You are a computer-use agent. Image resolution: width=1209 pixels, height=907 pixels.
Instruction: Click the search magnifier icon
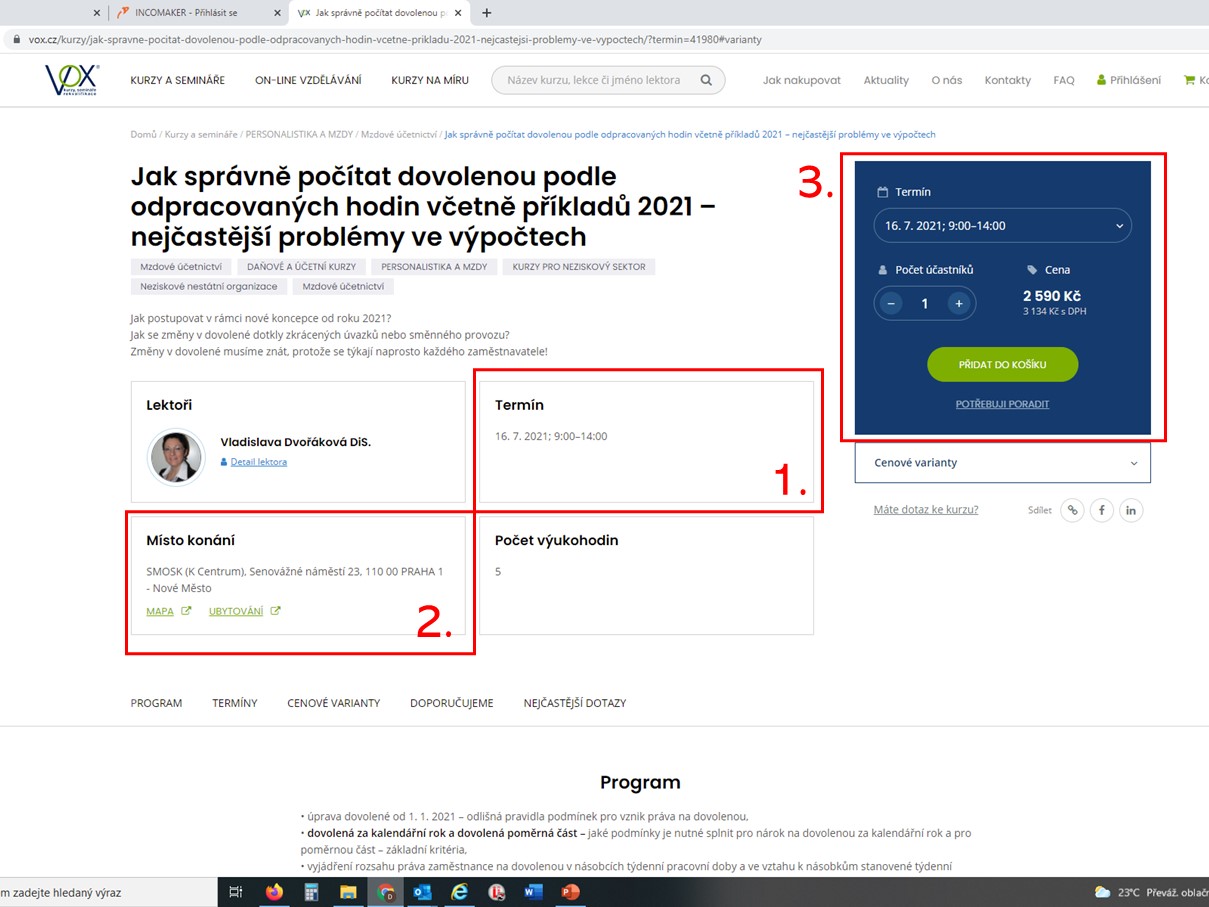(x=706, y=80)
